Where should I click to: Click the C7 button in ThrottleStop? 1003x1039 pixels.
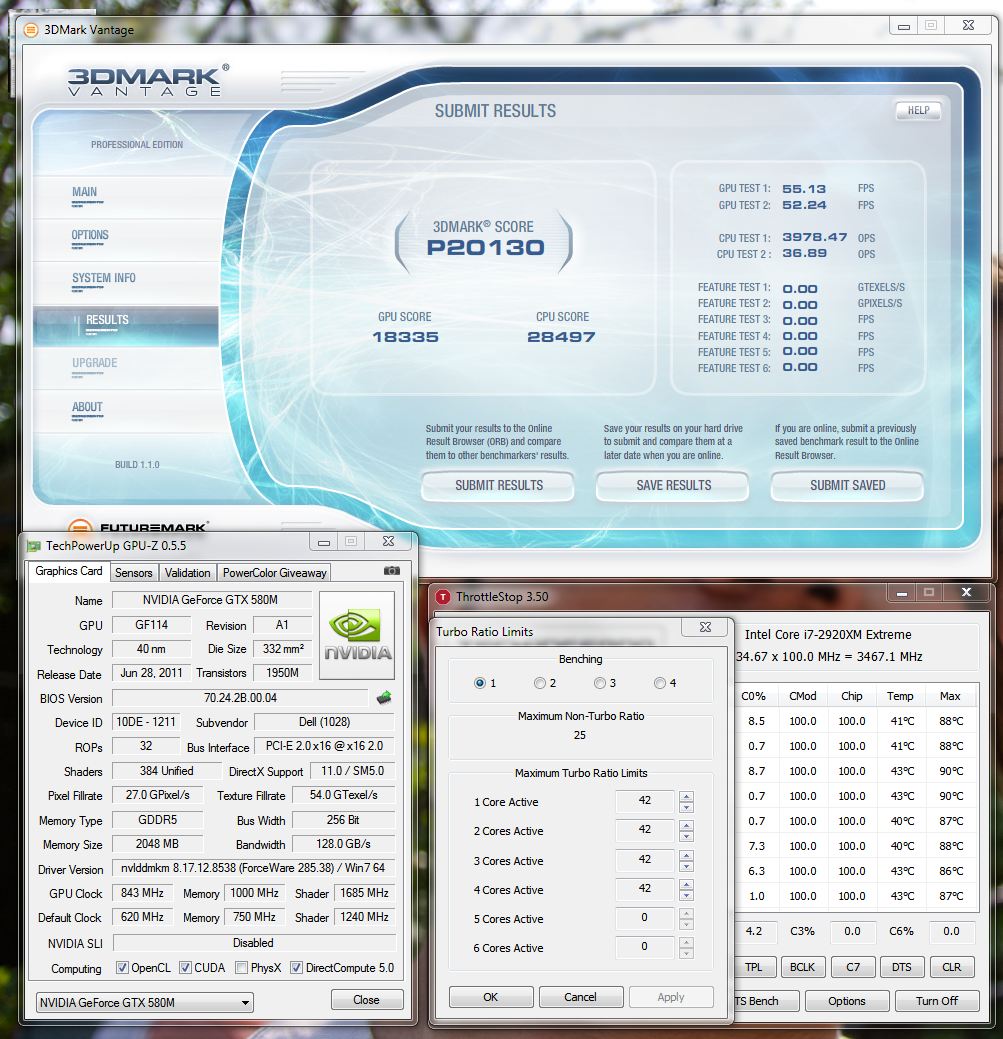[853, 967]
